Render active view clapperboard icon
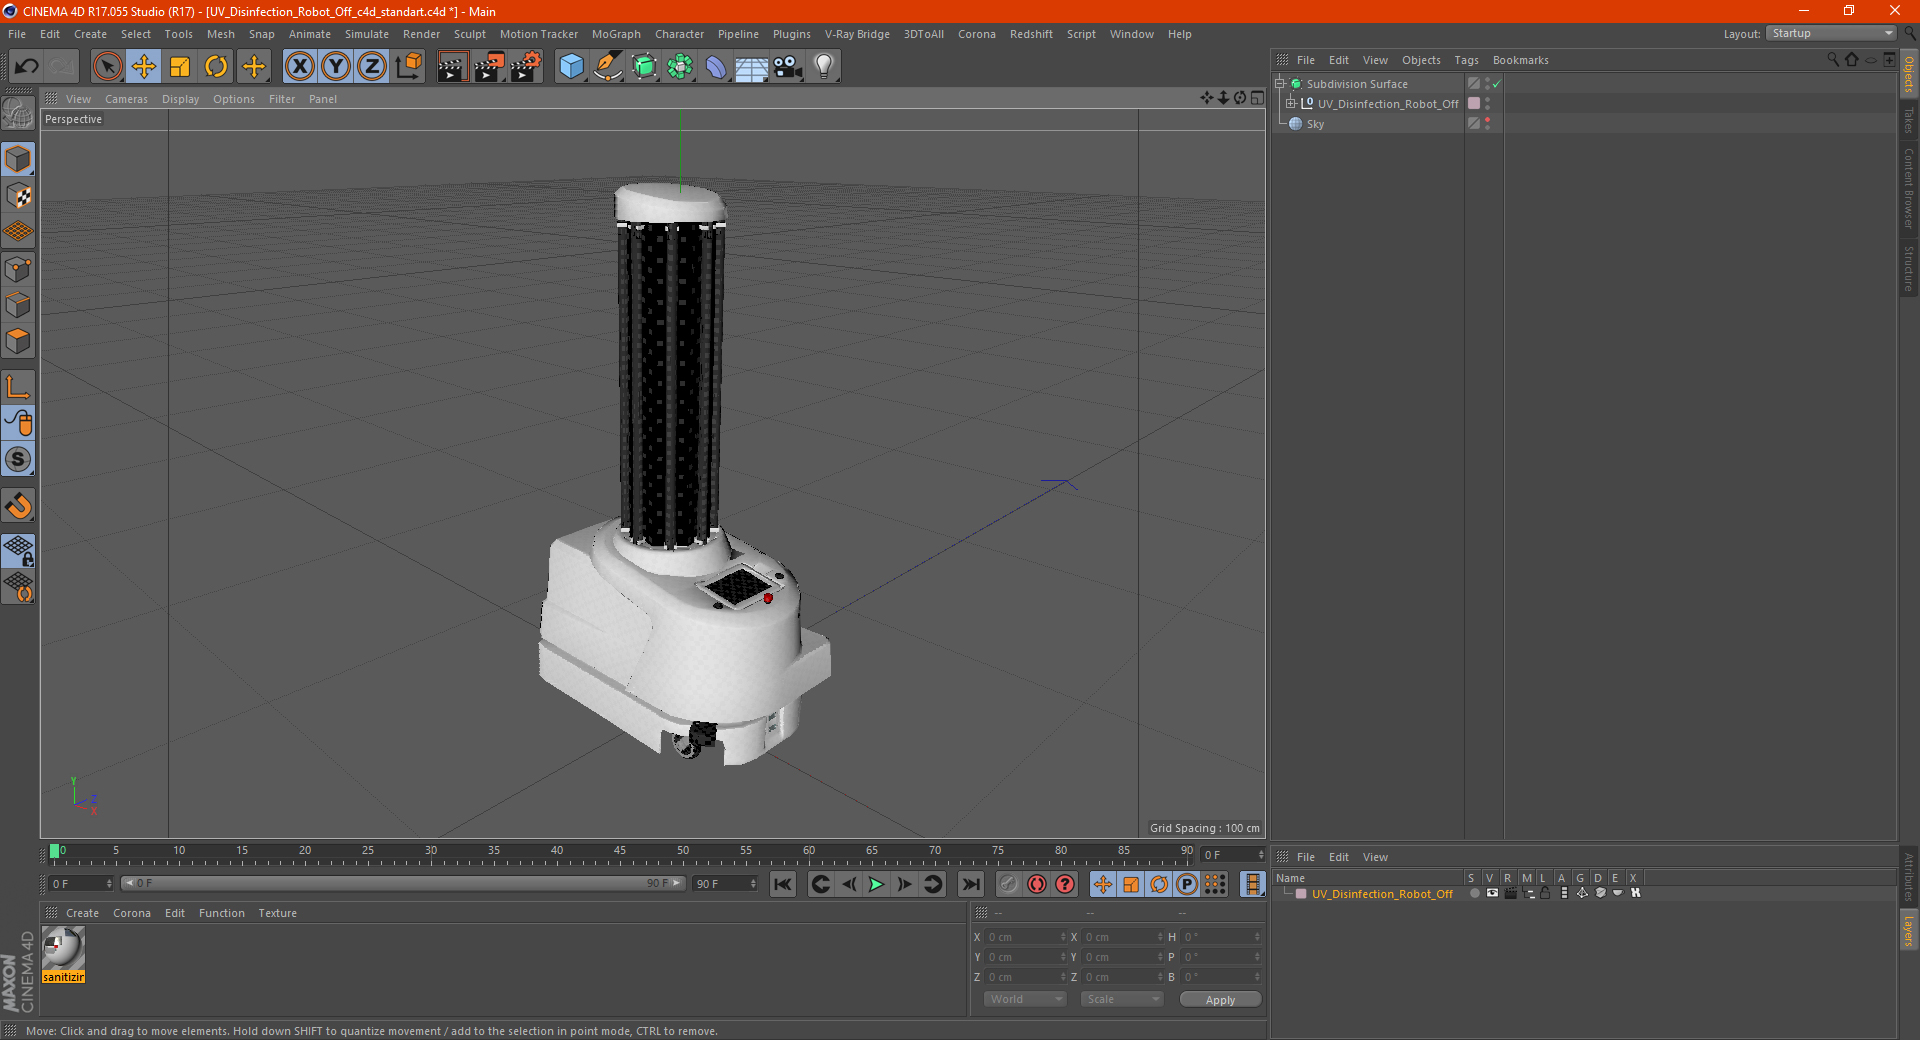This screenshot has height=1040, width=1920. click(x=452, y=67)
